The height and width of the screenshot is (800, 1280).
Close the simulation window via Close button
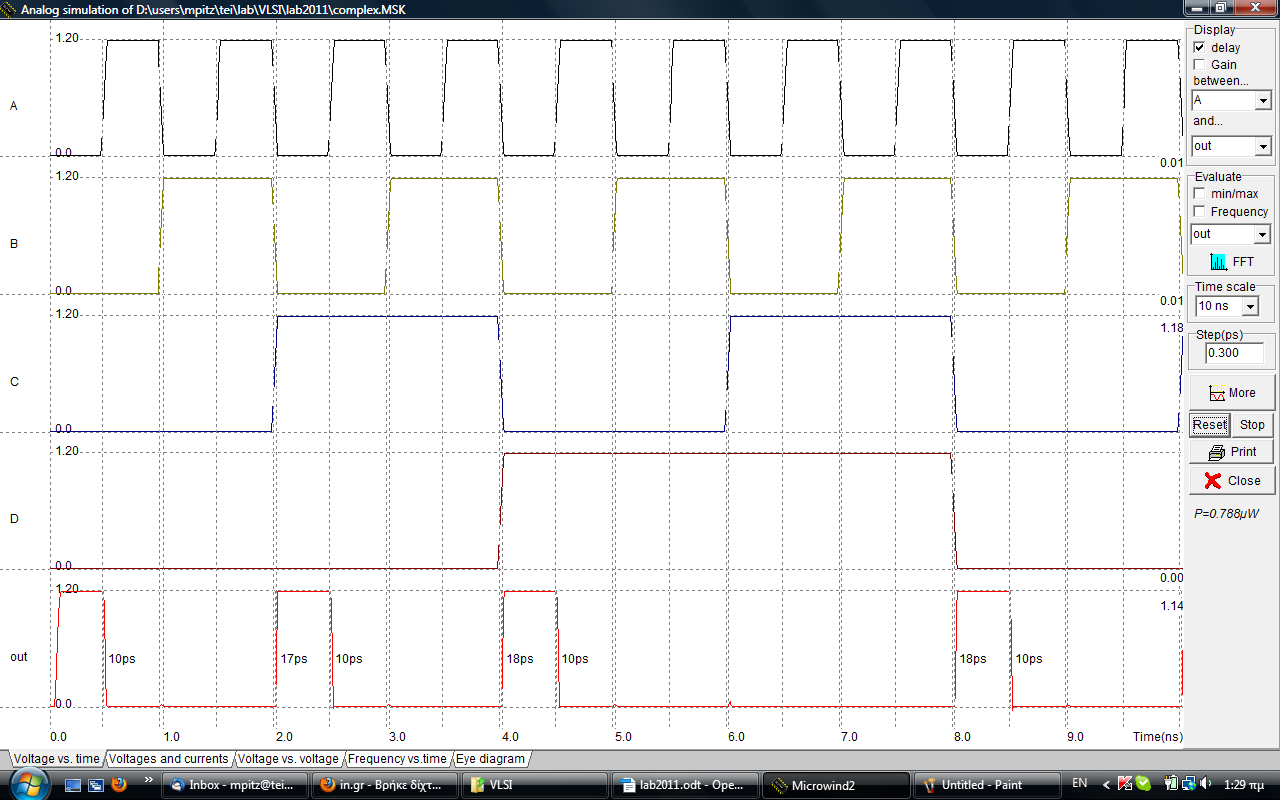[x=1231, y=481]
